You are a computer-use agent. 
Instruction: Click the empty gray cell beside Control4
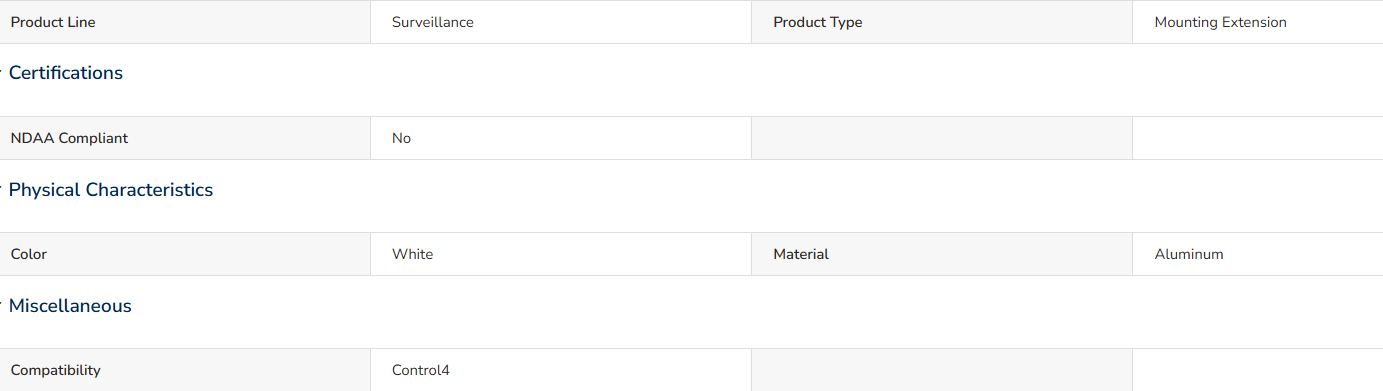point(942,370)
